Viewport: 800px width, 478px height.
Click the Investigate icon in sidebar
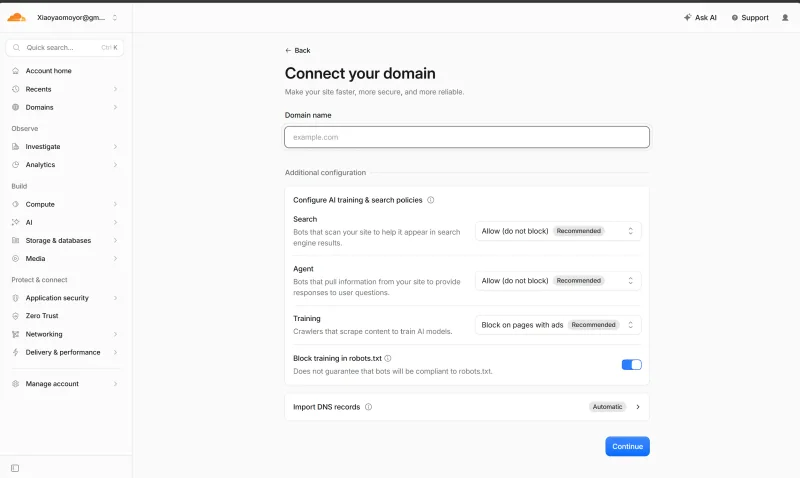click(15, 146)
